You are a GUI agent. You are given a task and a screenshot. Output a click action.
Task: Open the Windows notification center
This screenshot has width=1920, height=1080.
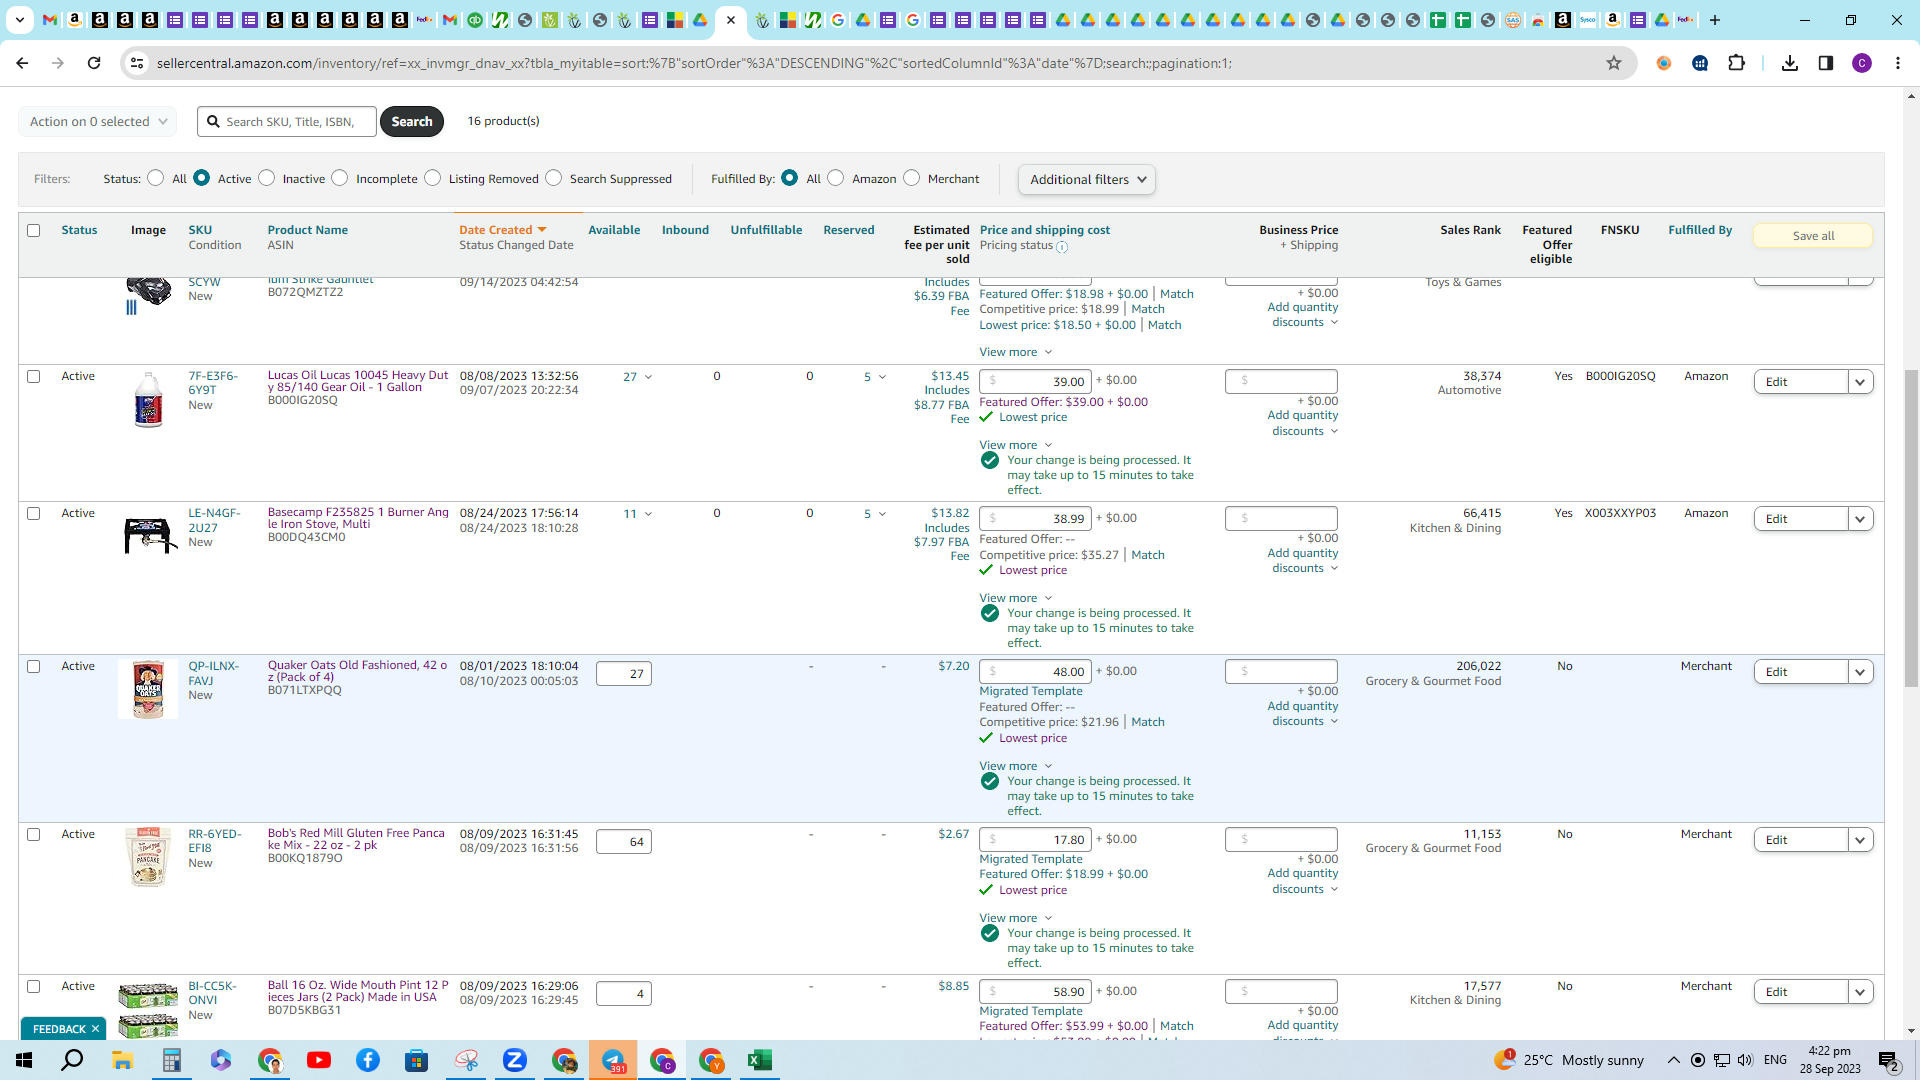(x=1889, y=1060)
